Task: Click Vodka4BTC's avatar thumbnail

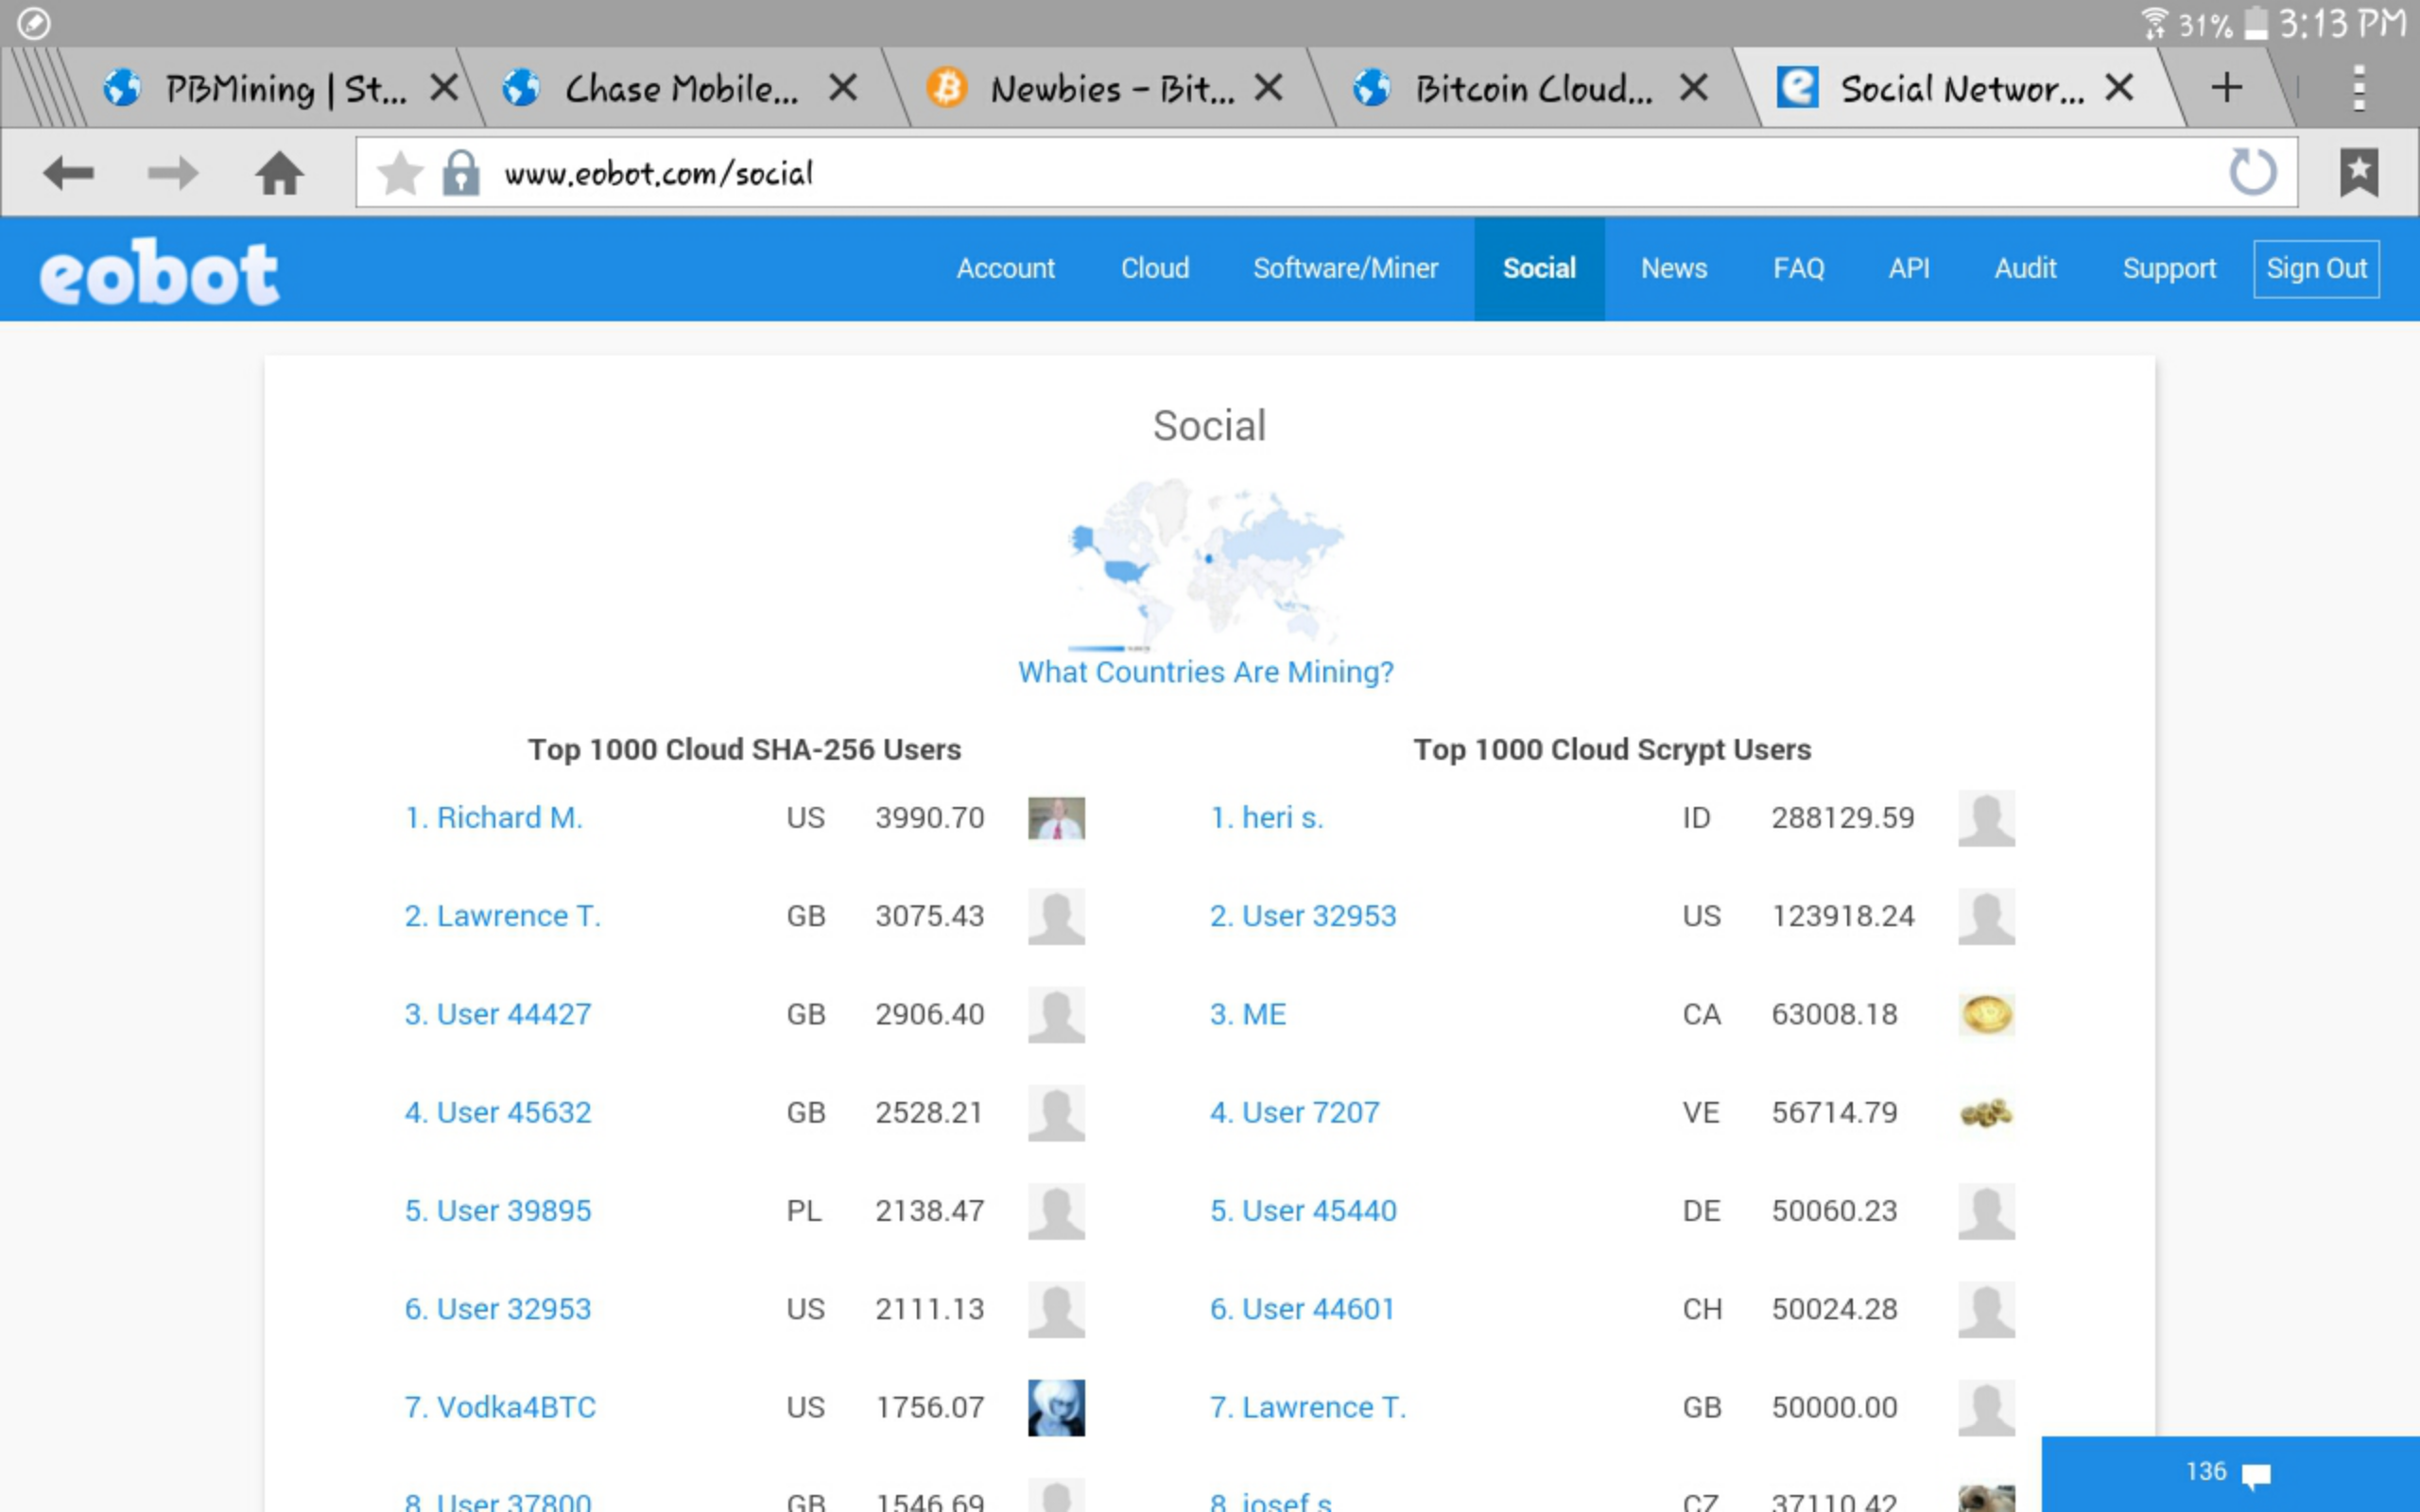Action: pyautogui.click(x=1056, y=1407)
